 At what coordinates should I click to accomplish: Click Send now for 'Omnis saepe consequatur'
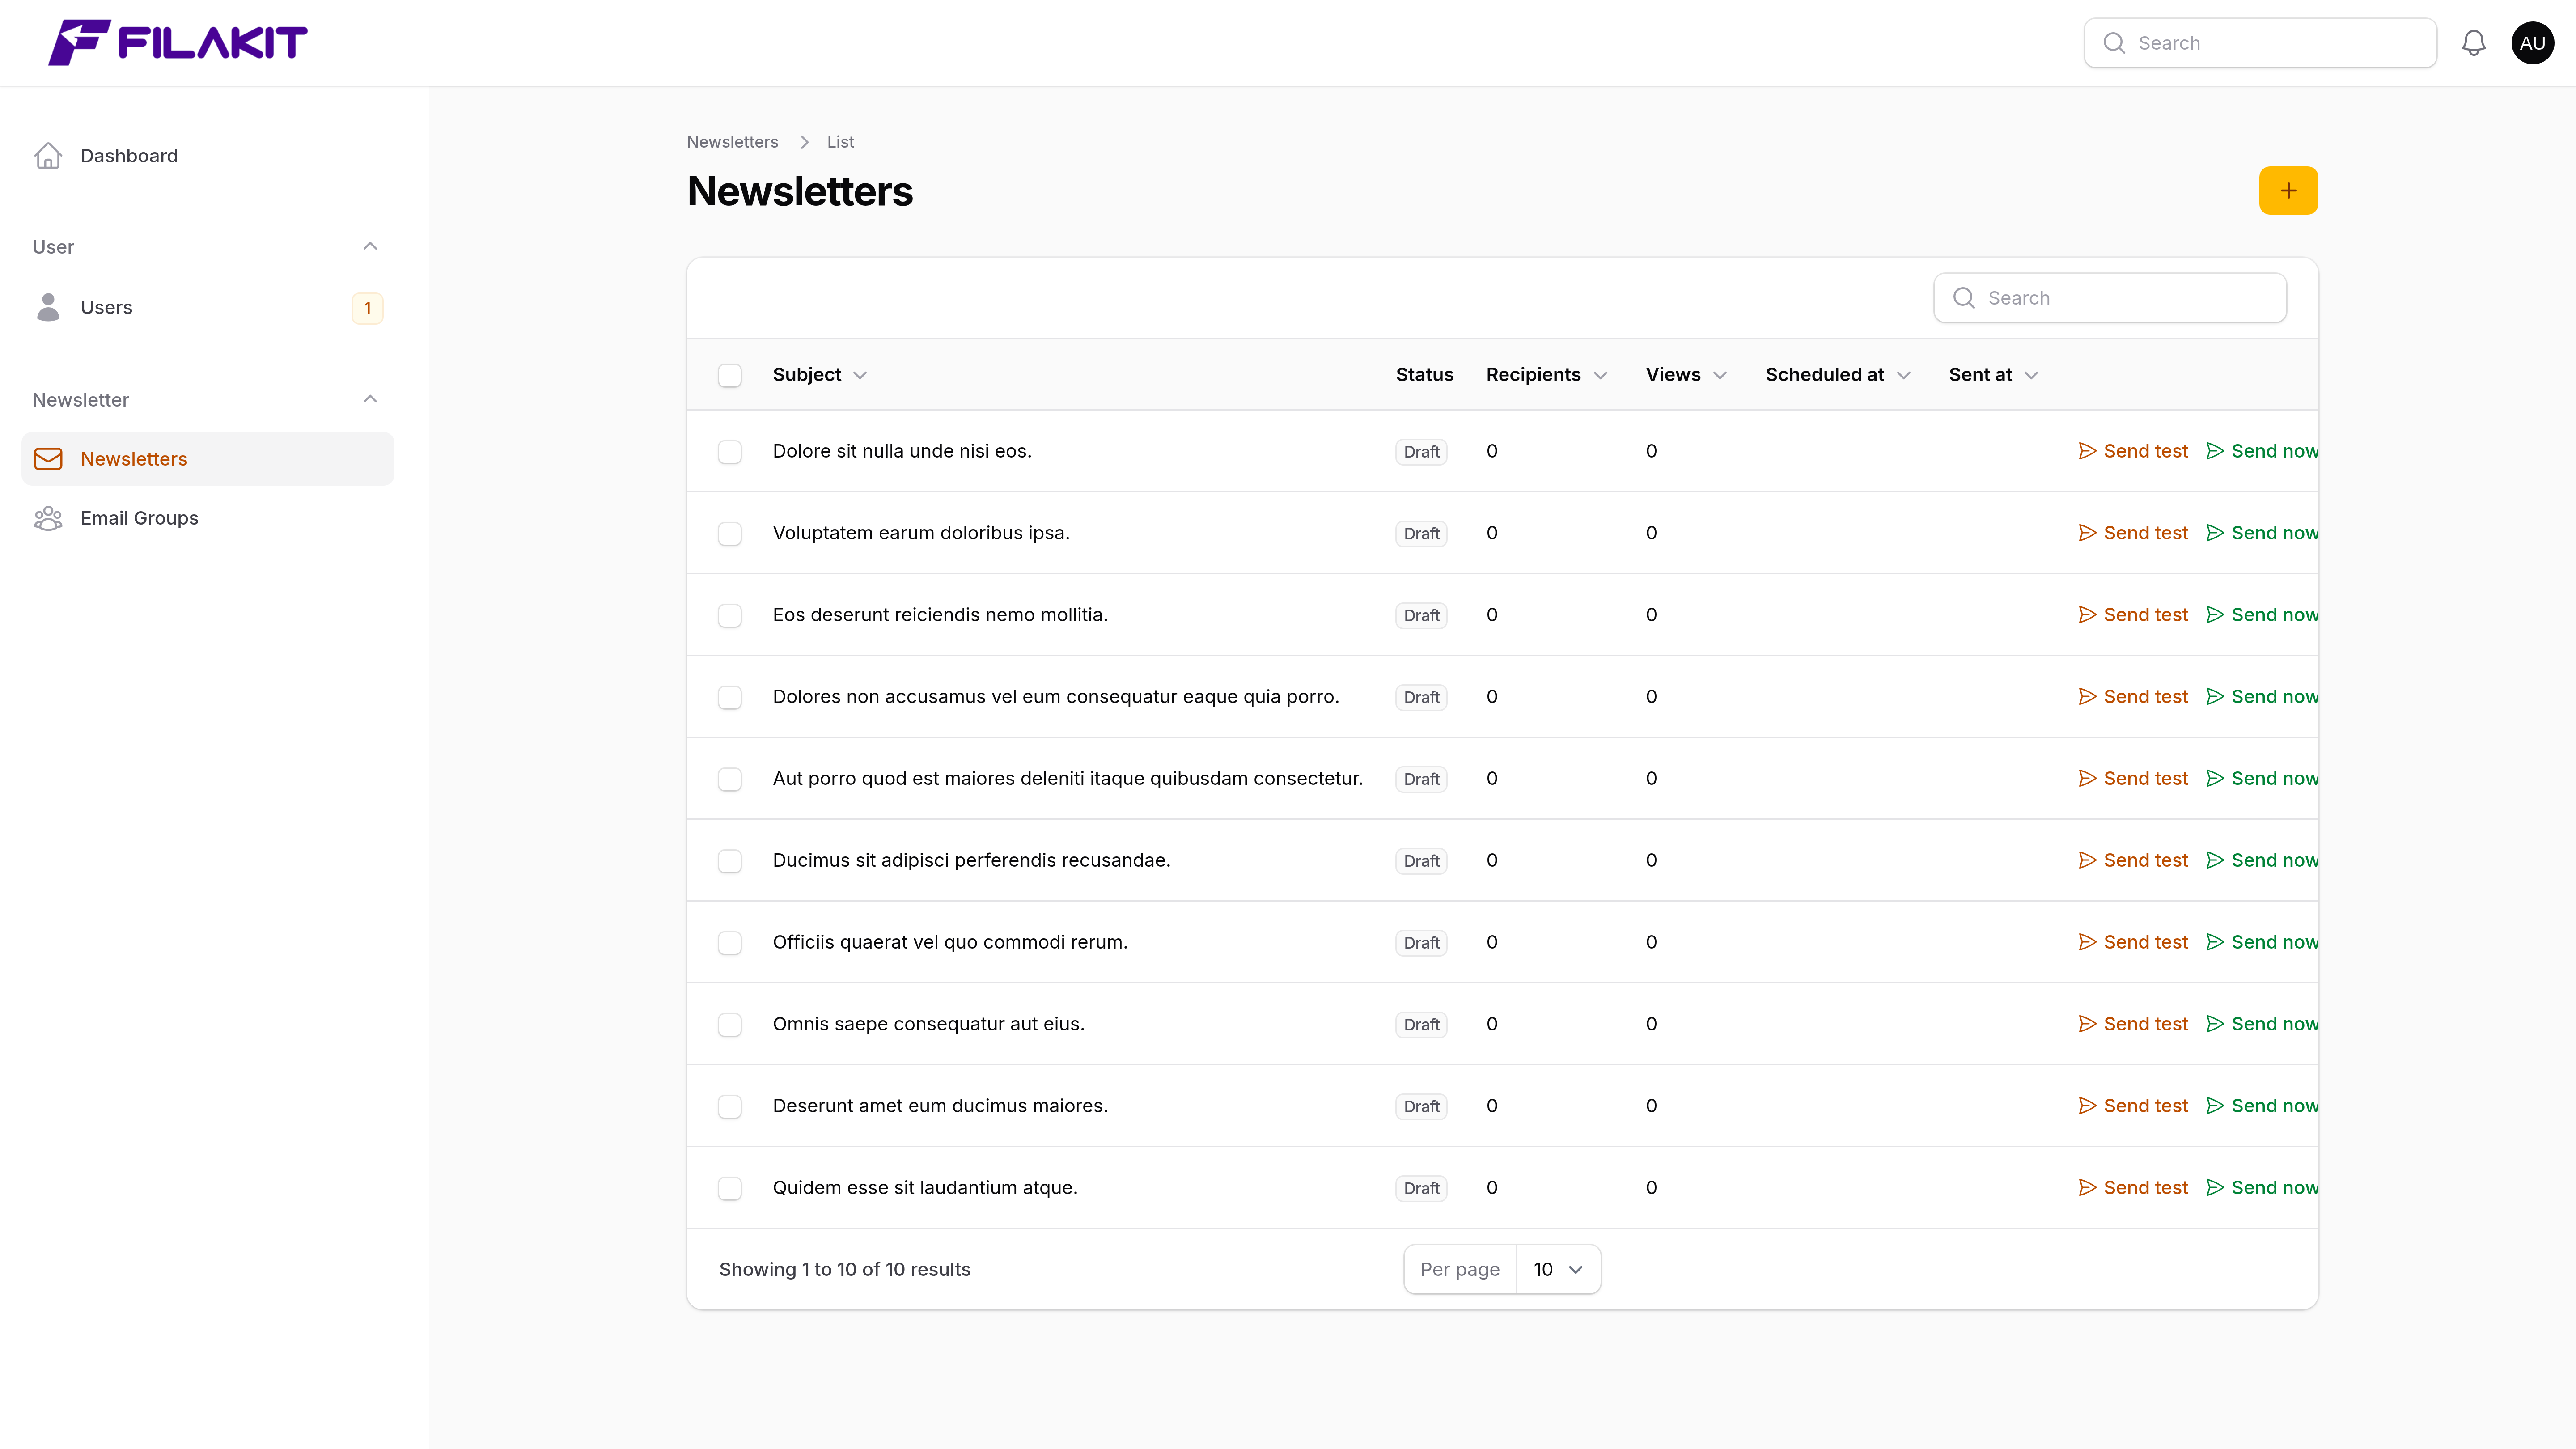tap(2262, 1024)
